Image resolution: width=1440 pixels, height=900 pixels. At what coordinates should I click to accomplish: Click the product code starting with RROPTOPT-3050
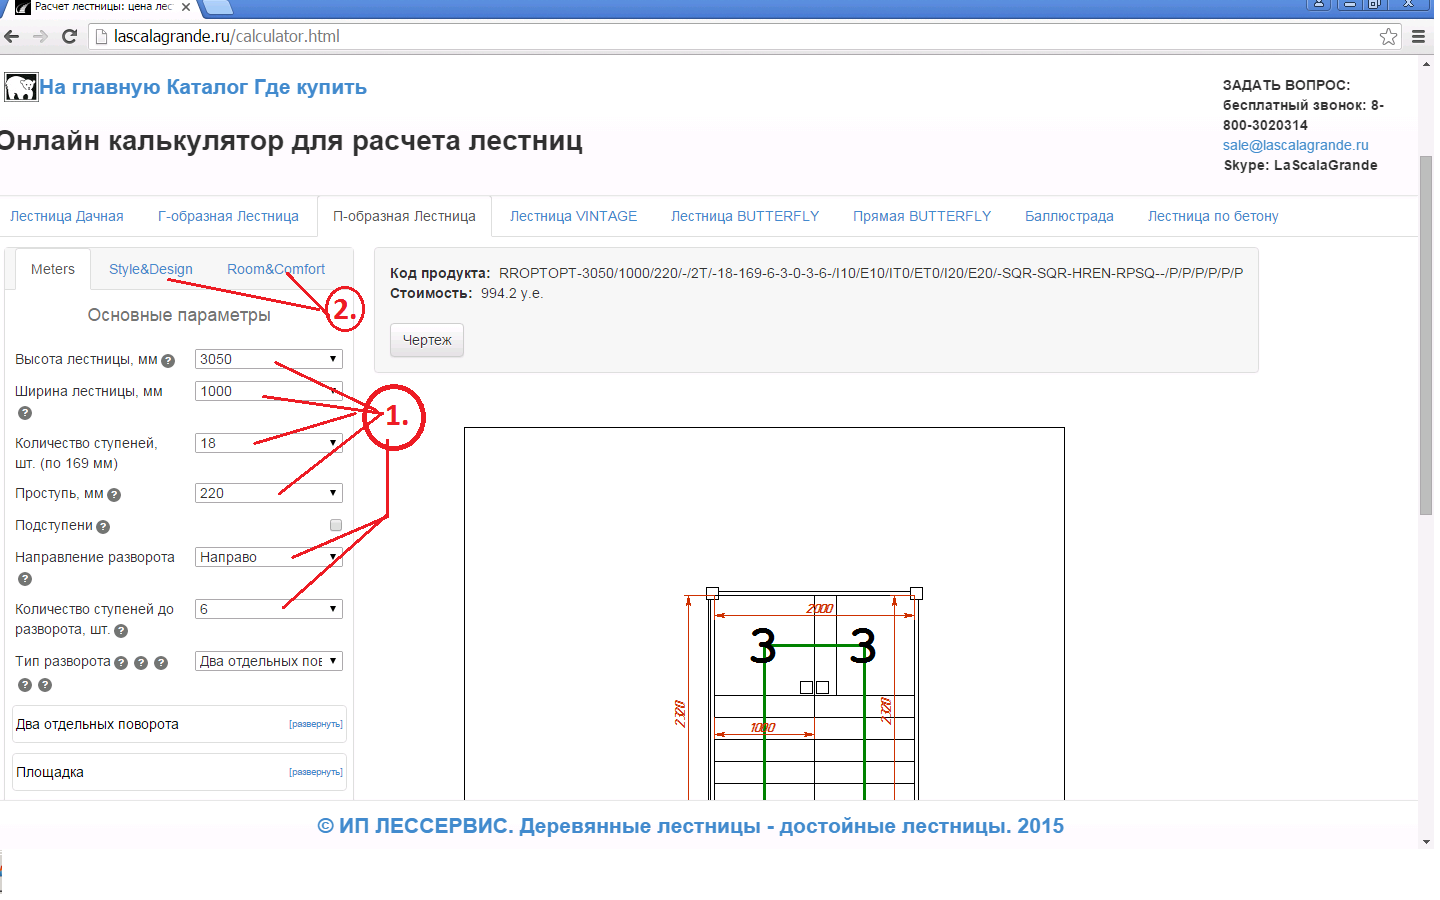tap(871, 273)
